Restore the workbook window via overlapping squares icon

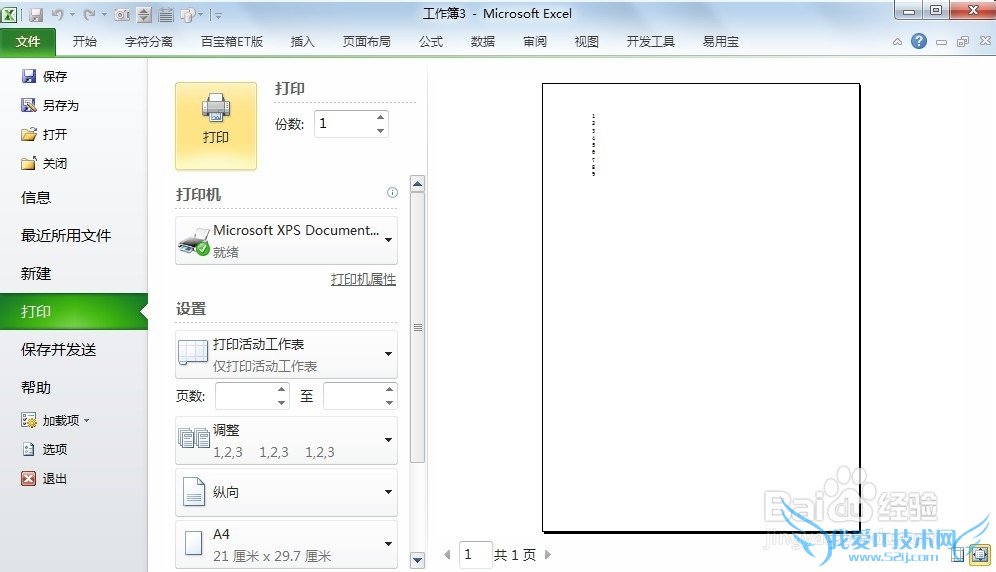[x=963, y=42]
